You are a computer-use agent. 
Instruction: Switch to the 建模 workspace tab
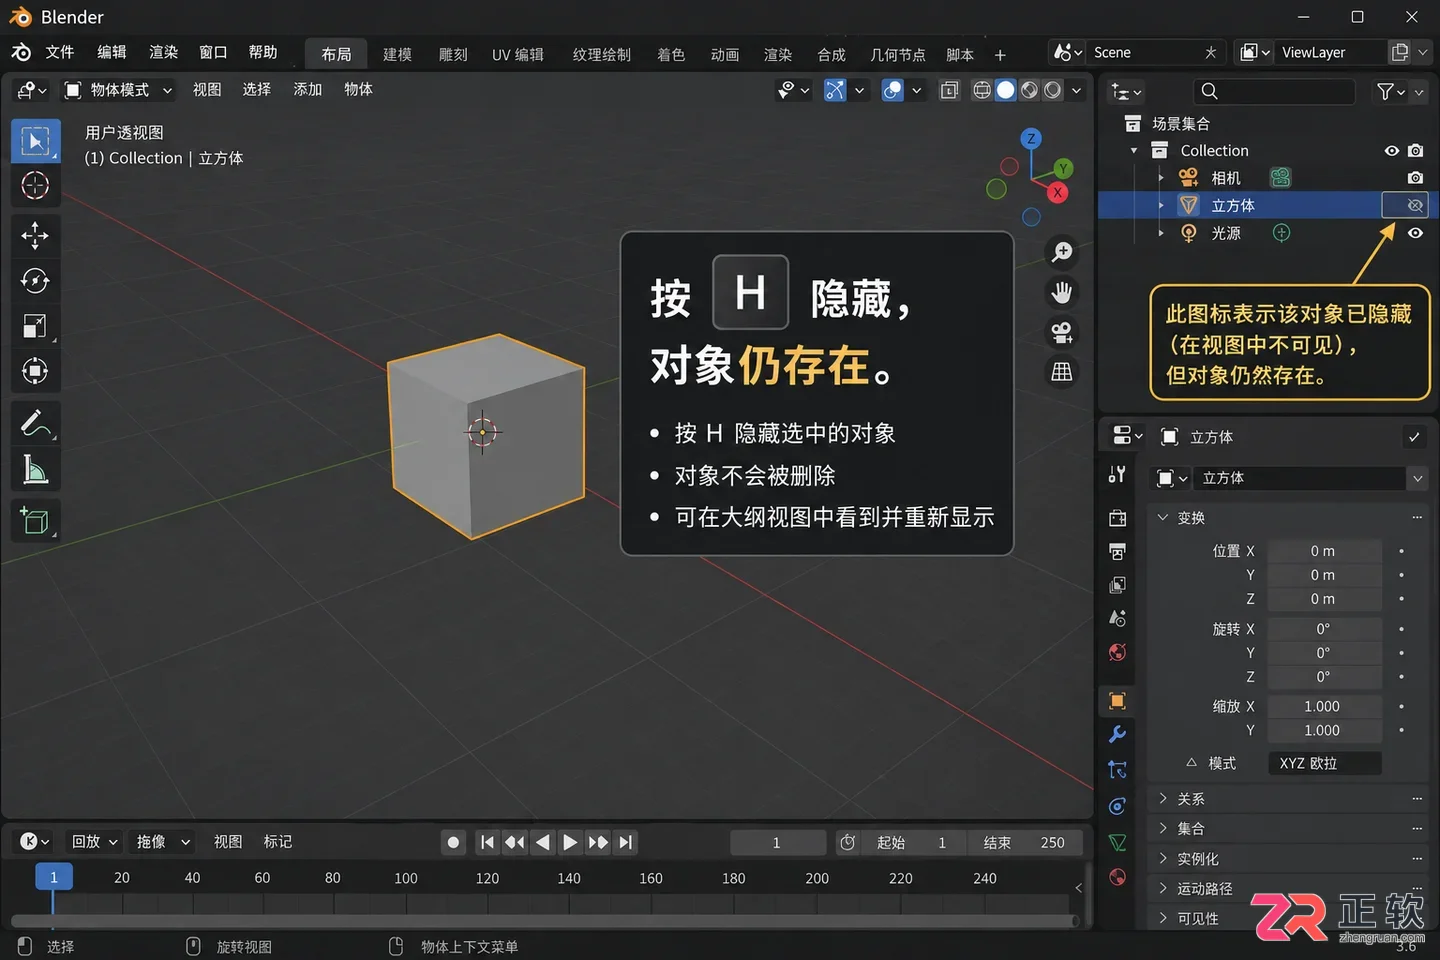click(x=397, y=54)
